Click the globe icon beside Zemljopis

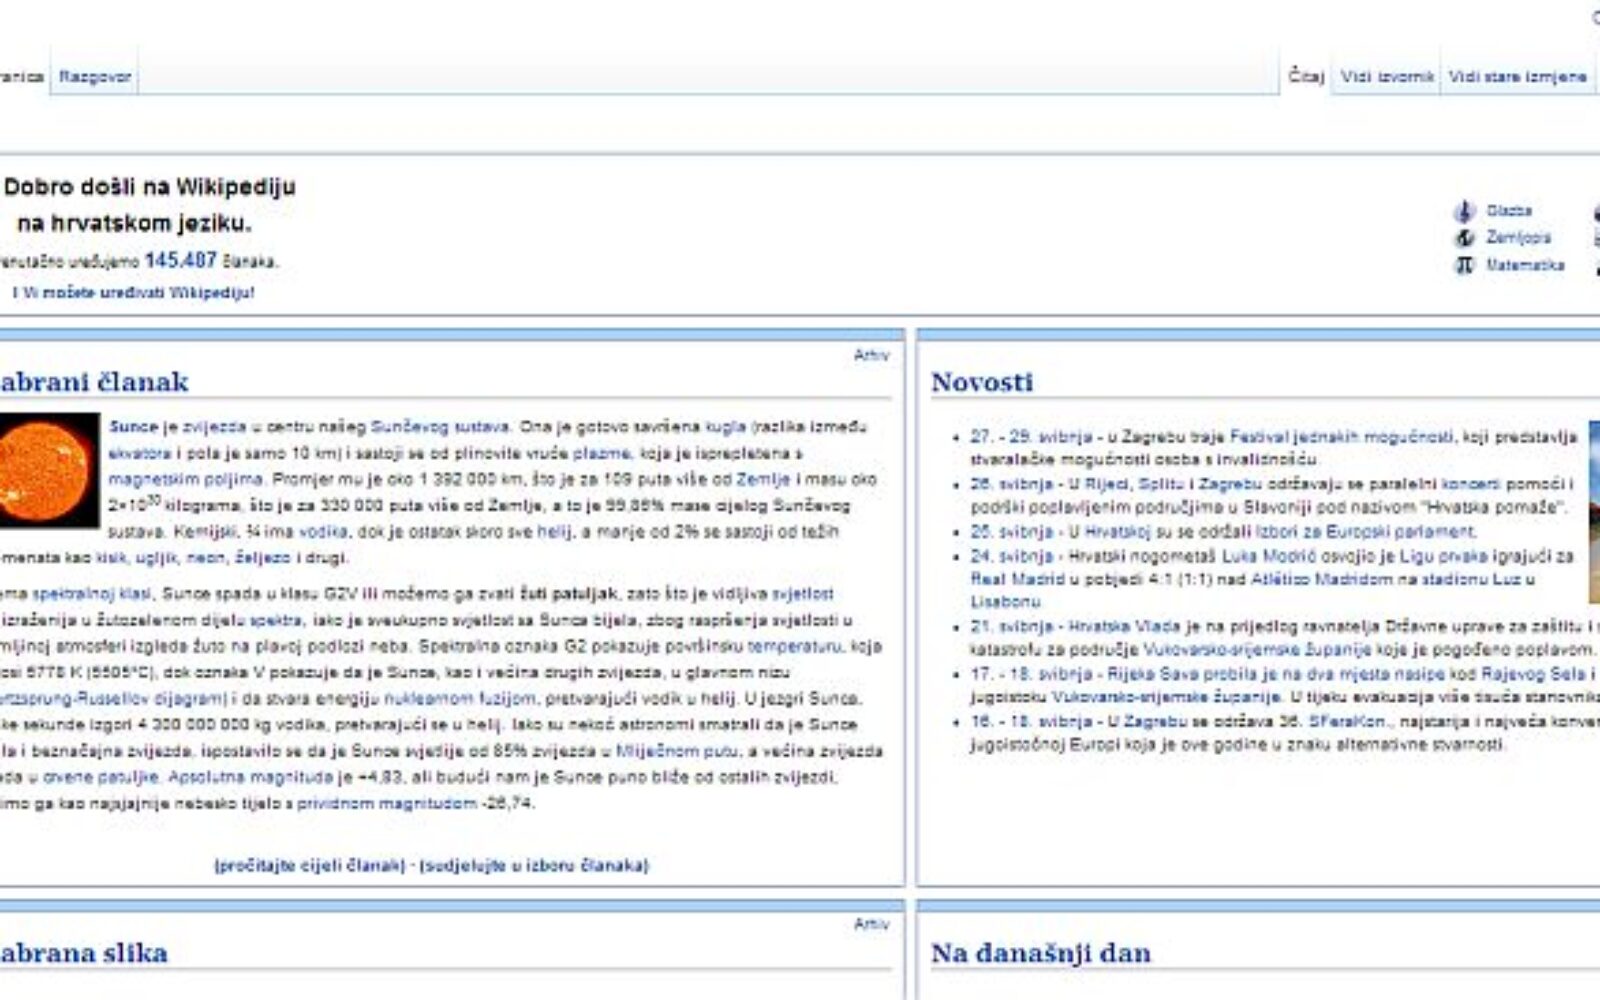[1464, 238]
